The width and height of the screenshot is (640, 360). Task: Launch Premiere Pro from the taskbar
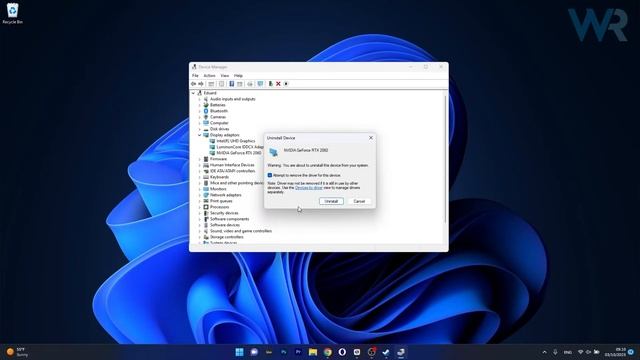pyautogui.click(x=298, y=352)
